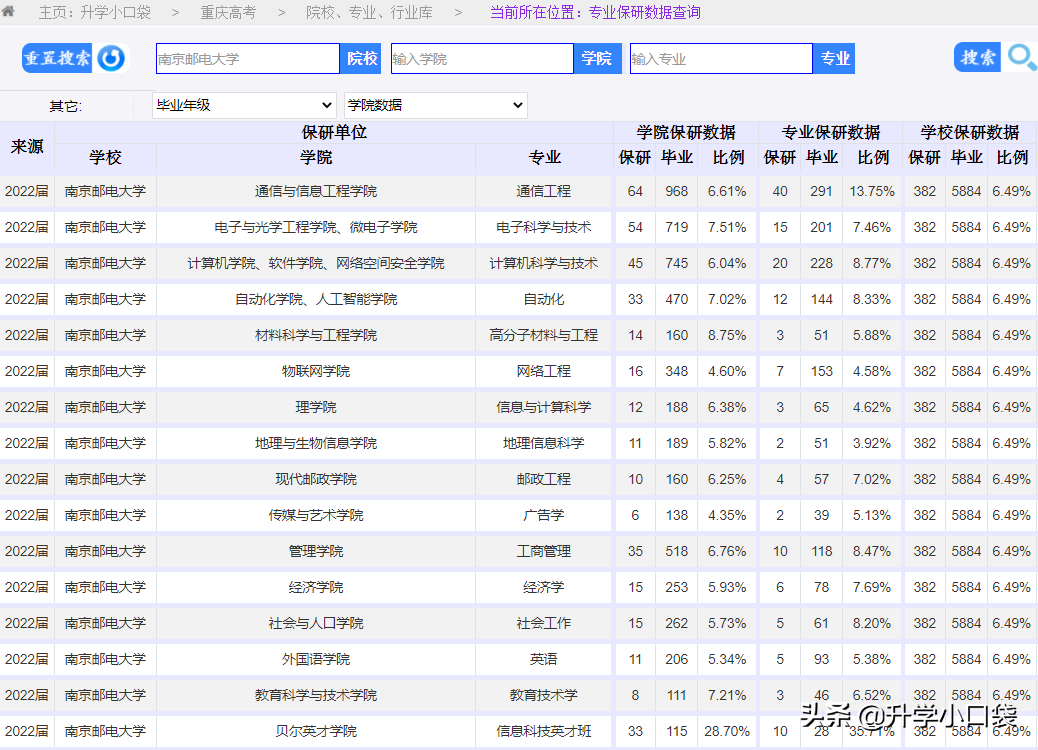The image size is (1038, 750).
Task: Click the 南京邮电大学 school input field
Action: (247, 58)
